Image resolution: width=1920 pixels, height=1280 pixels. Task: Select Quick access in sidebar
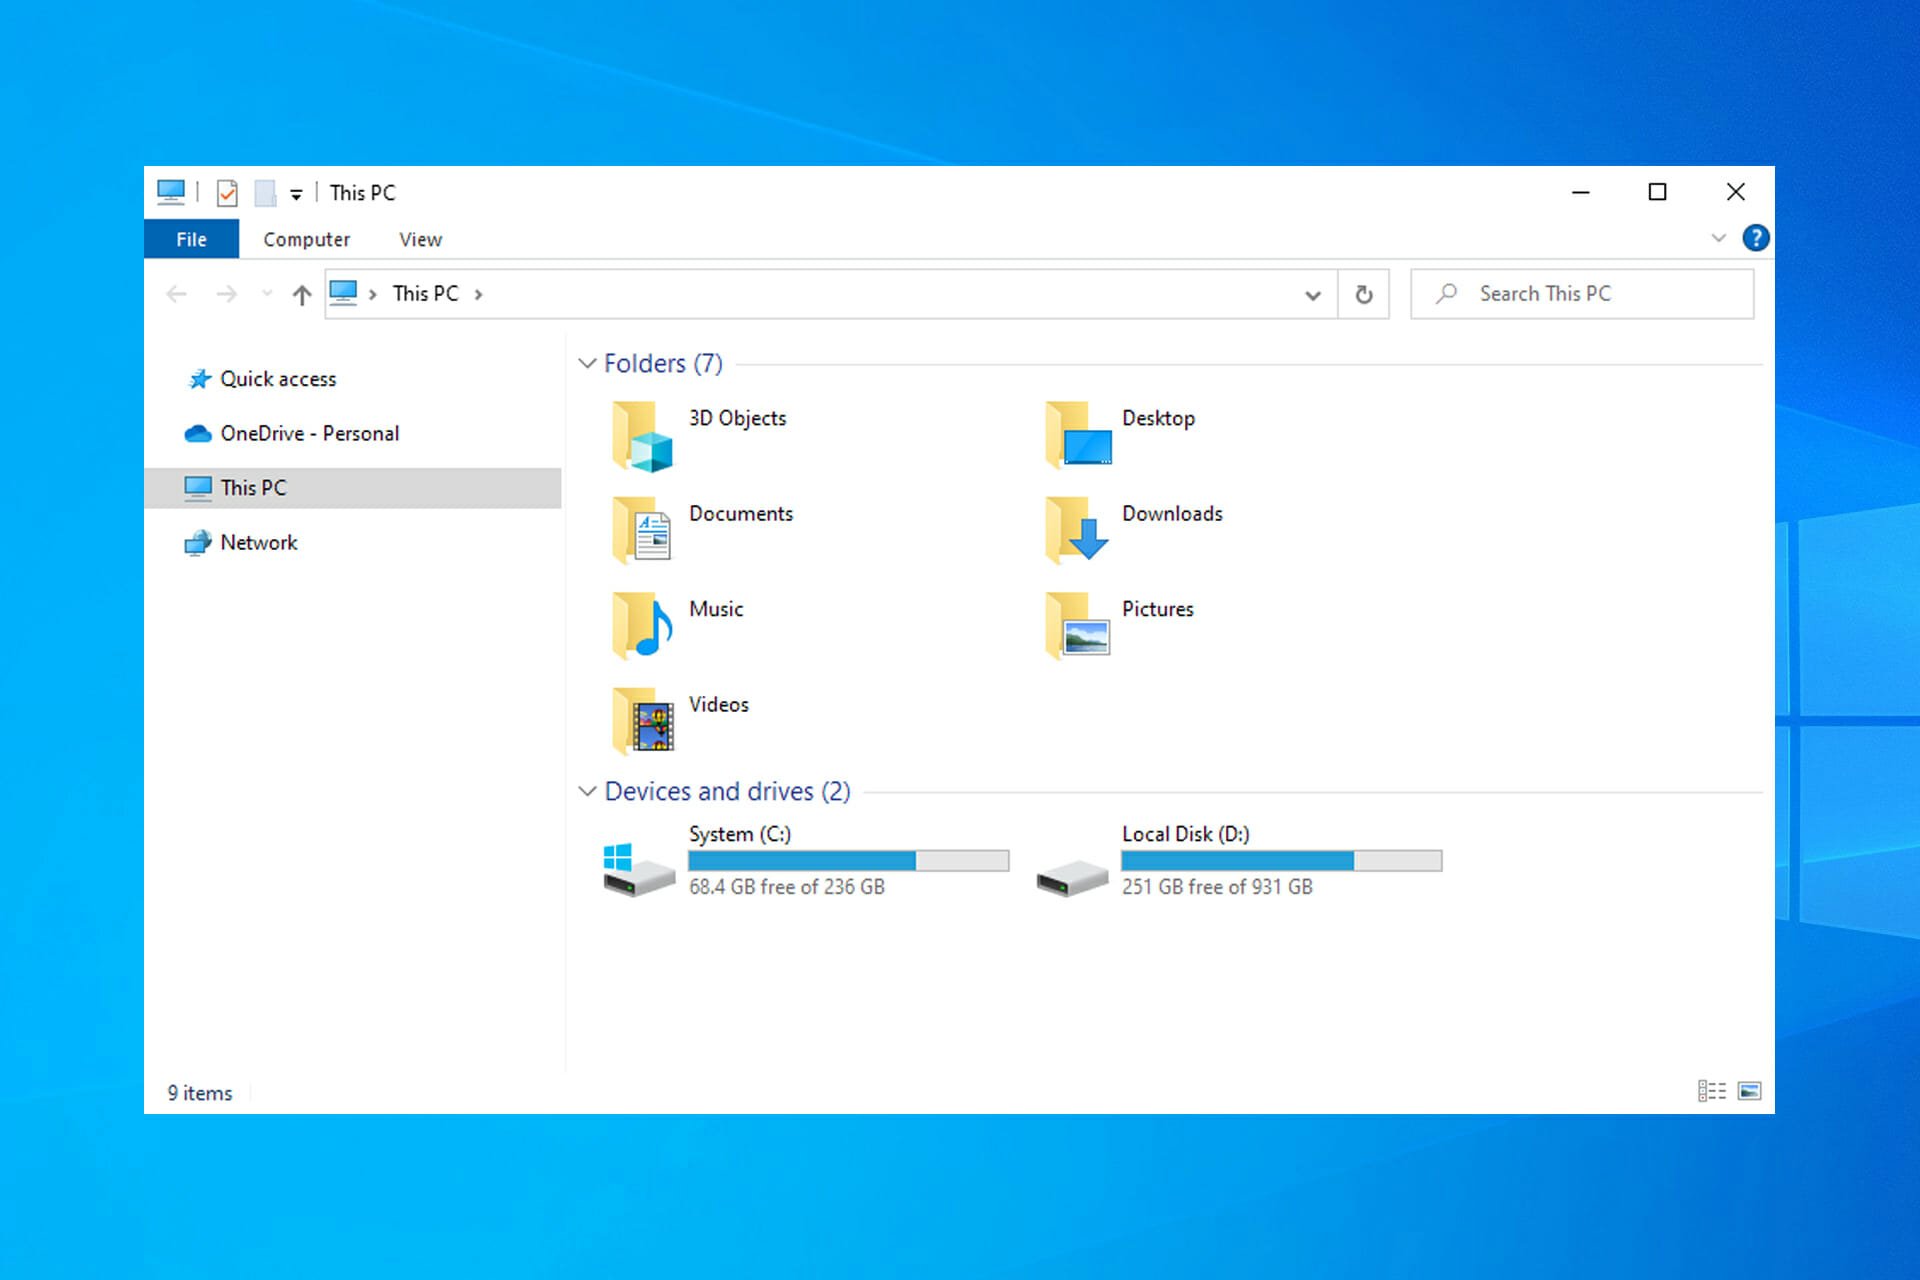pos(277,377)
